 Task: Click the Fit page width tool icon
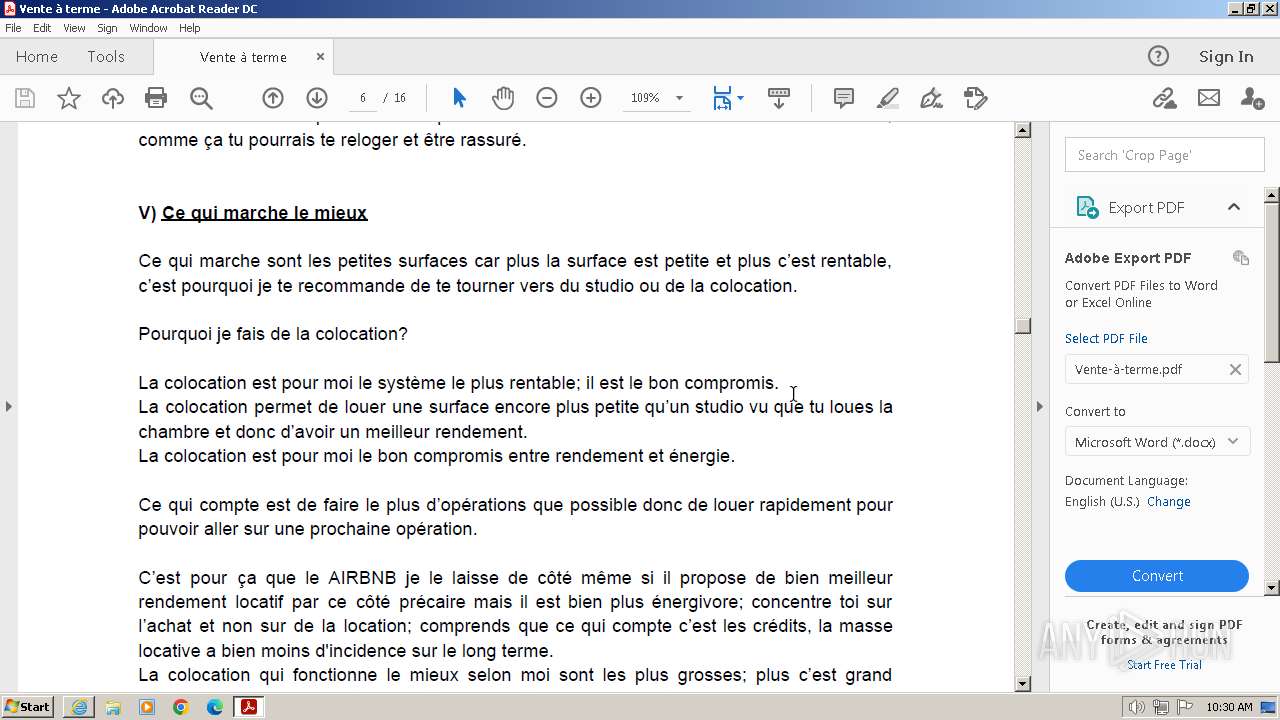click(x=722, y=98)
